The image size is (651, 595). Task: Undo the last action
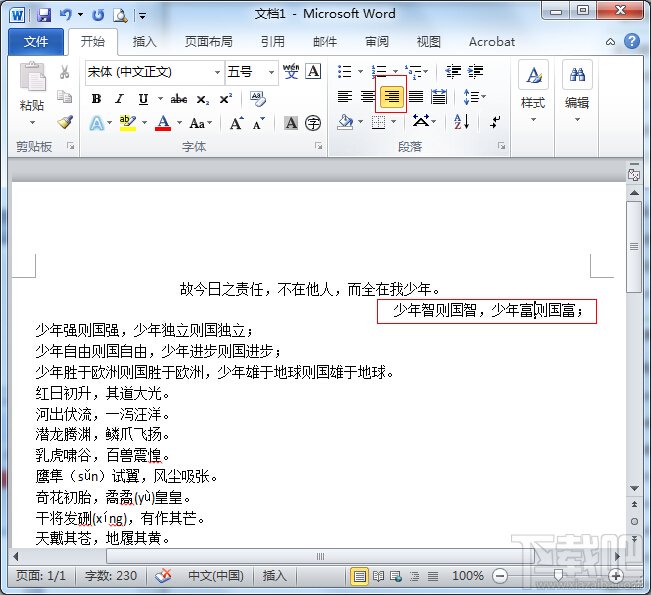click(x=66, y=15)
